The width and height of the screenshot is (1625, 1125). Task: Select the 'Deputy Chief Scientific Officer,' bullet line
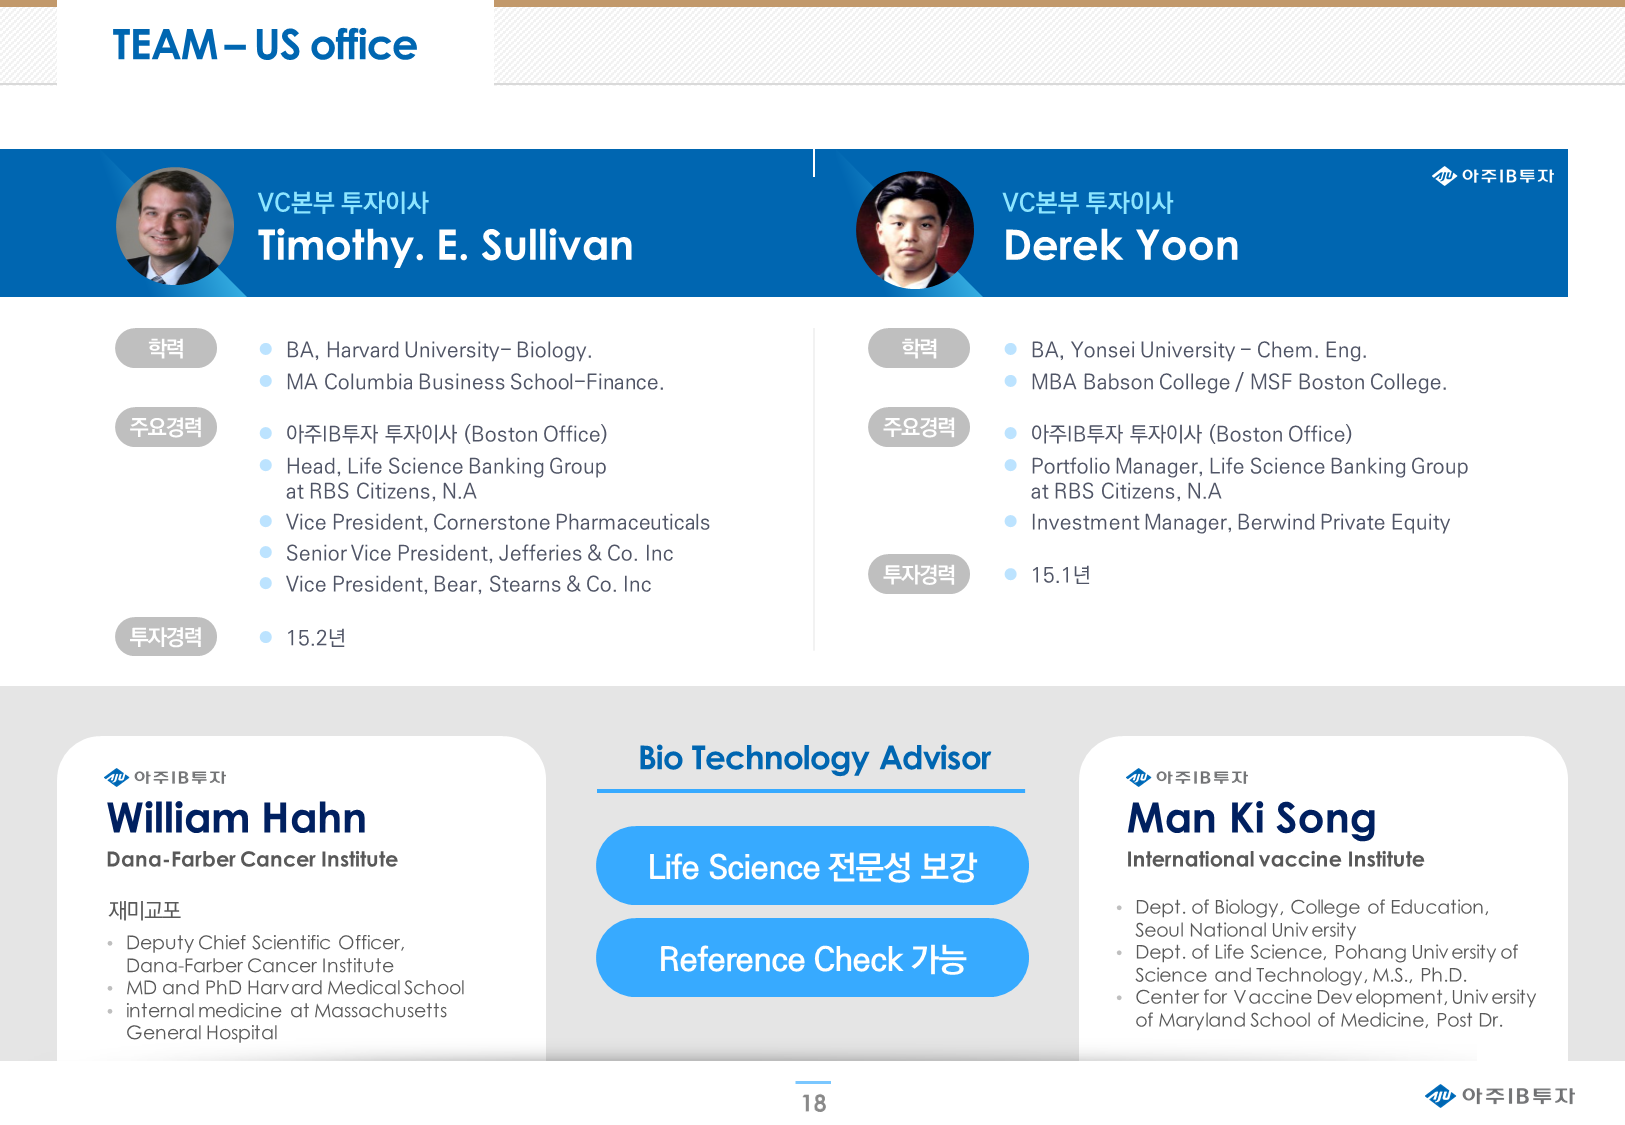(265, 942)
